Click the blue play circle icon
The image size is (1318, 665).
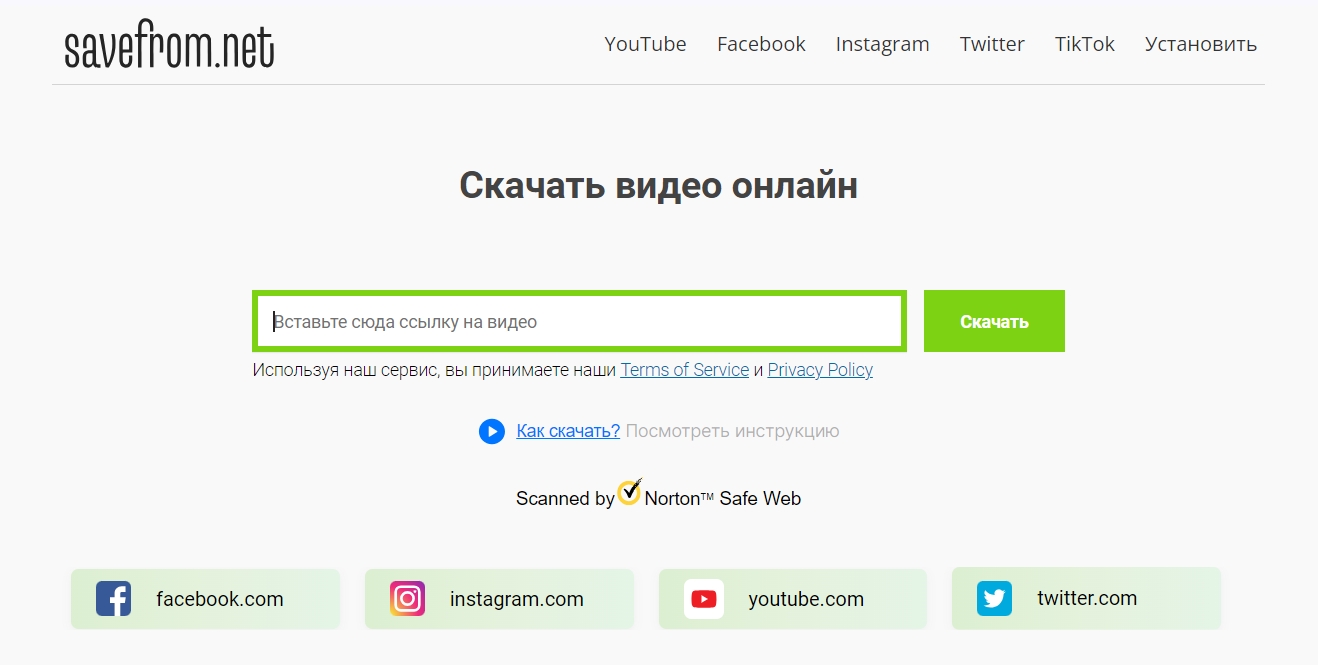491,431
